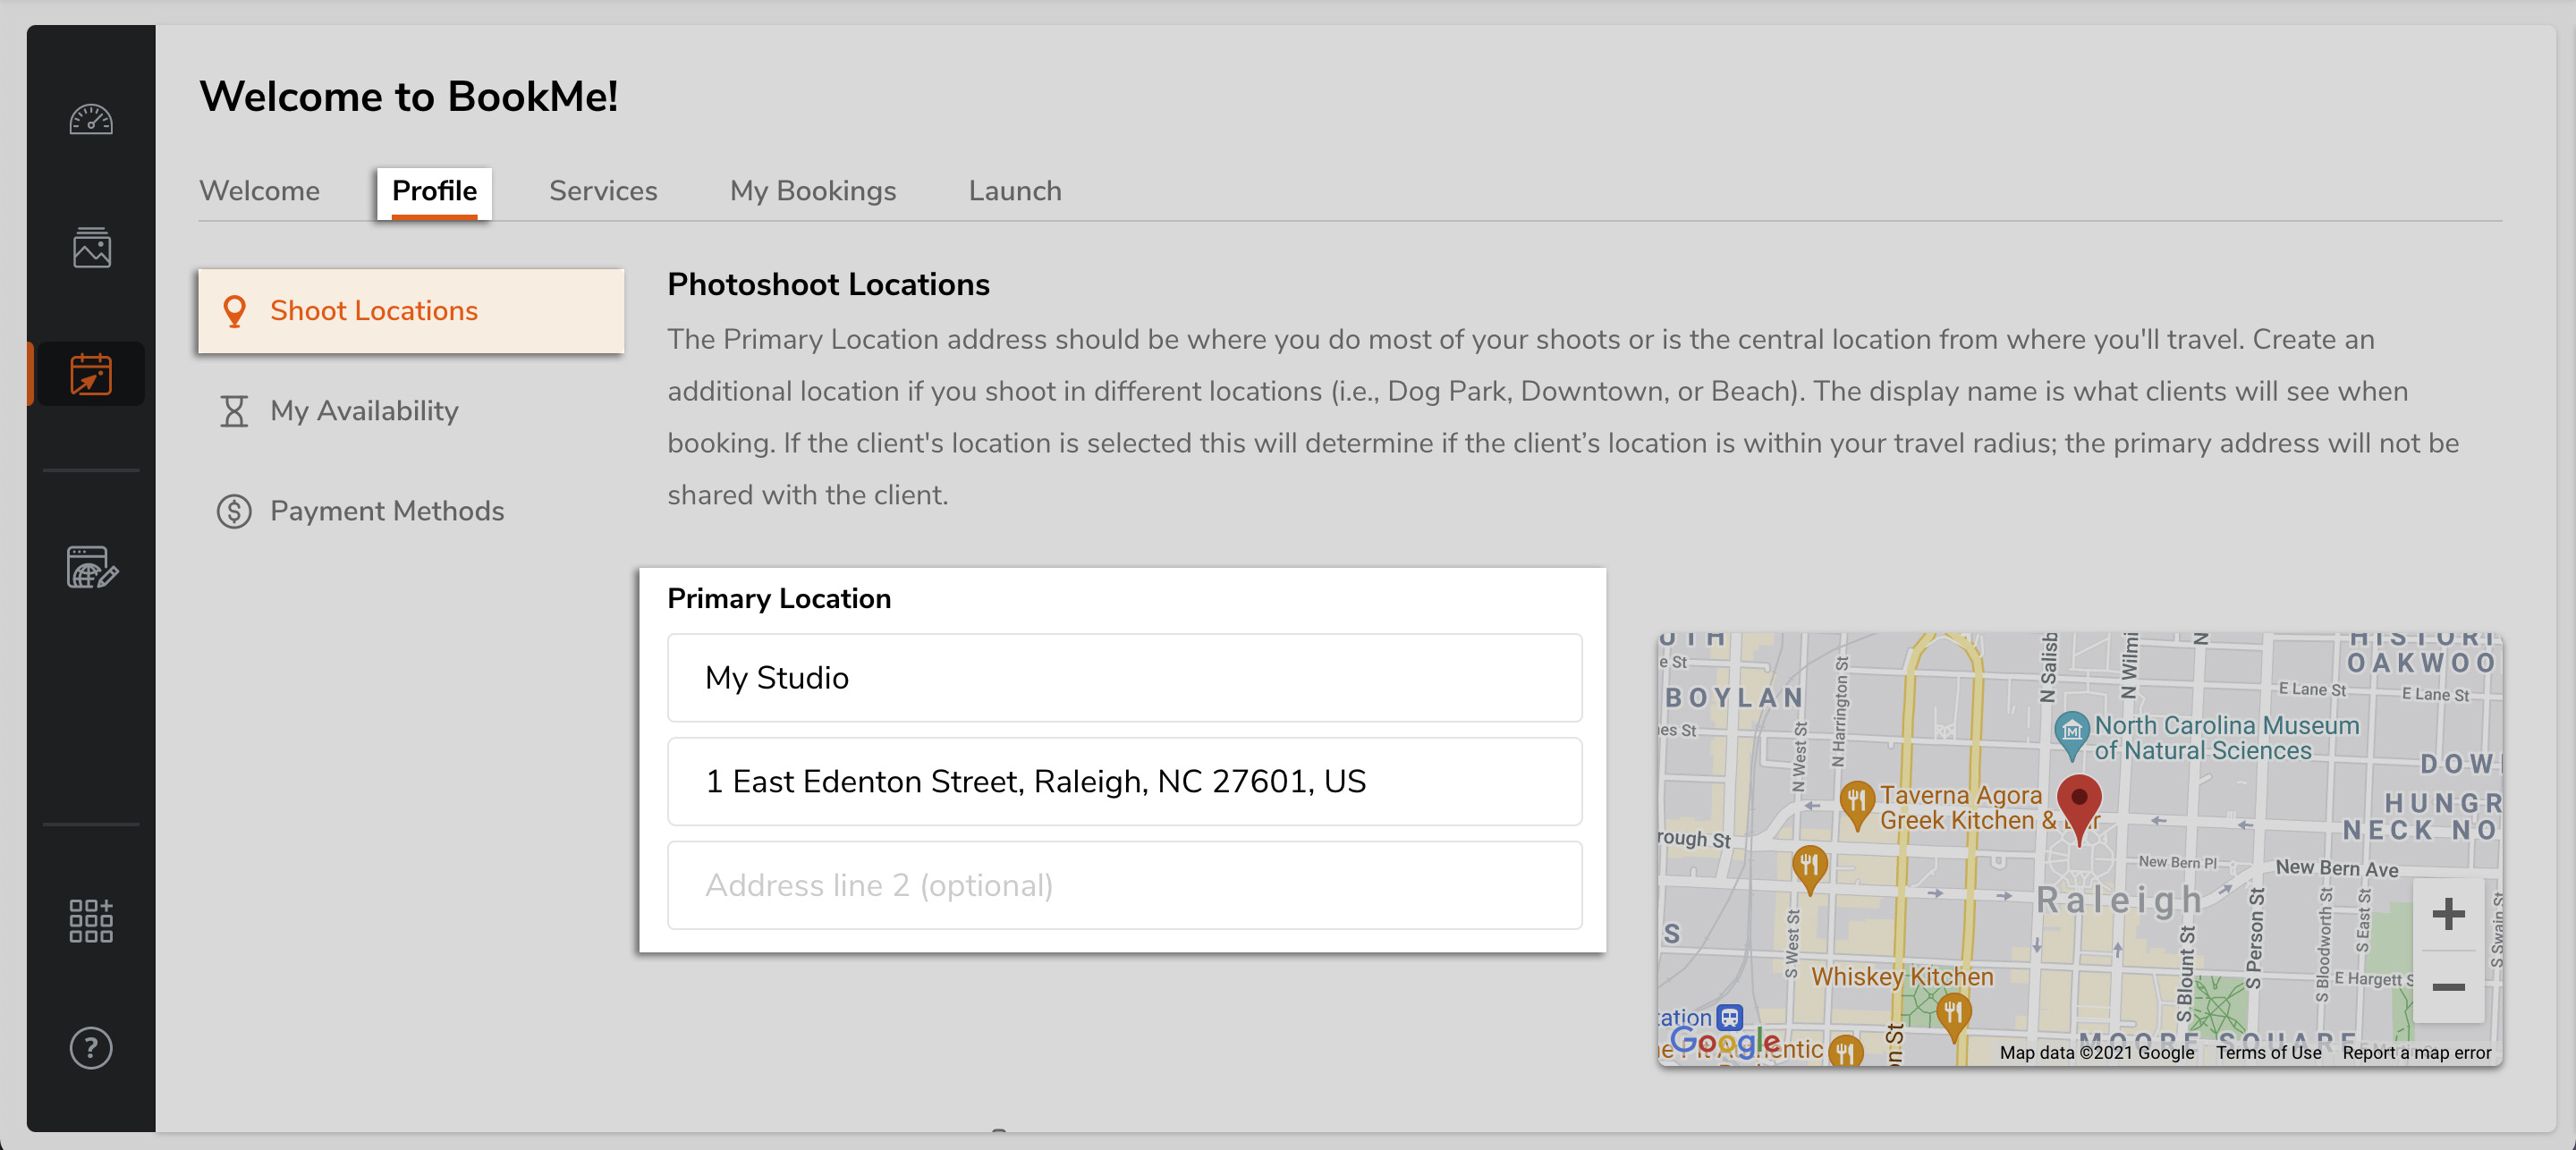Click the Photoshoot Locations heading

pos(828,285)
